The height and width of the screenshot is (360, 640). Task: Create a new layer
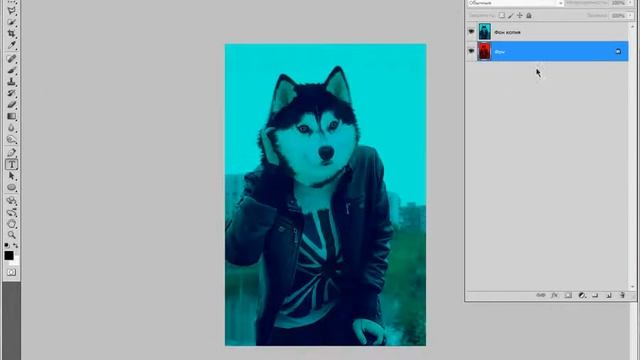(x=609, y=295)
